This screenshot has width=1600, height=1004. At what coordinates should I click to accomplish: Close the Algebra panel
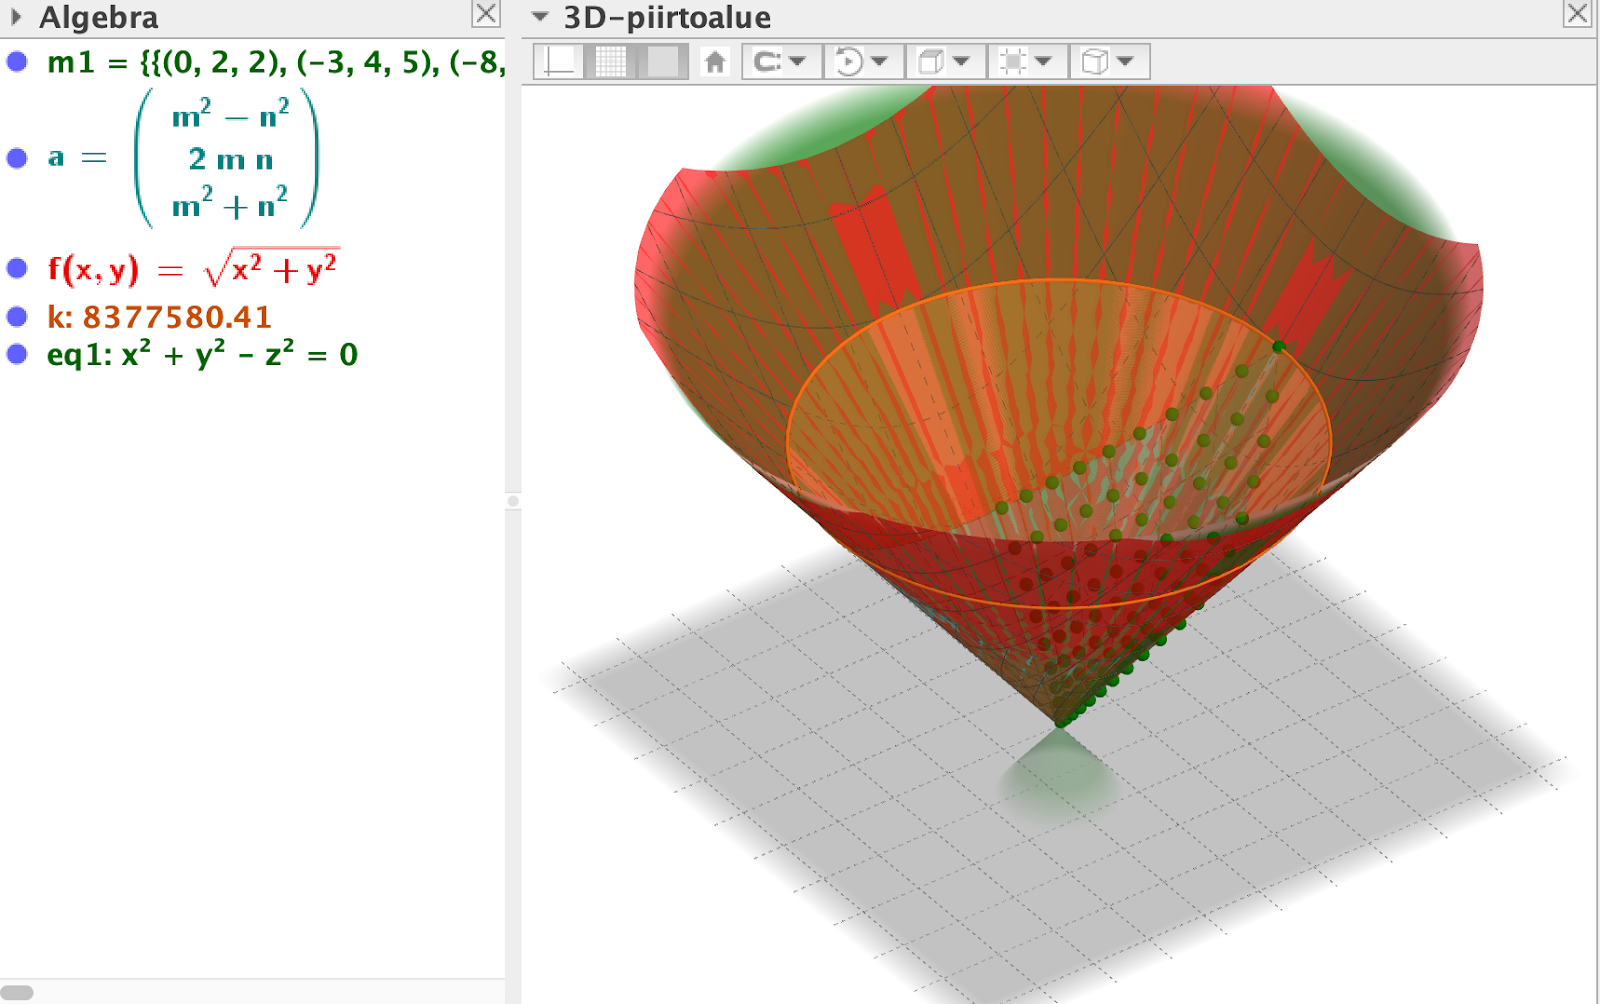[486, 13]
